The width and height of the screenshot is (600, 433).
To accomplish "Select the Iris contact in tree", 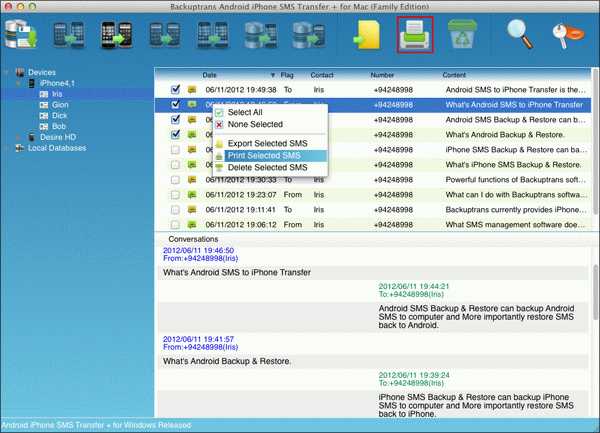I will (x=57, y=94).
